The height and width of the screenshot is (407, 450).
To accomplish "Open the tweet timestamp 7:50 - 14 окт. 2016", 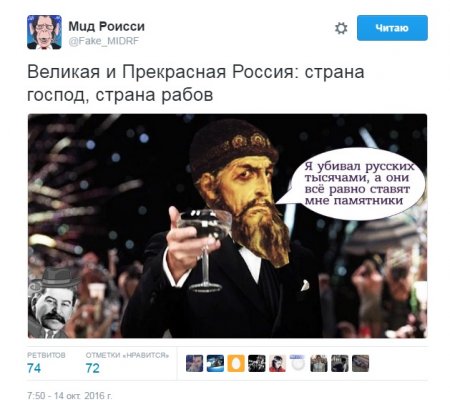I will (x=70, y=396).
